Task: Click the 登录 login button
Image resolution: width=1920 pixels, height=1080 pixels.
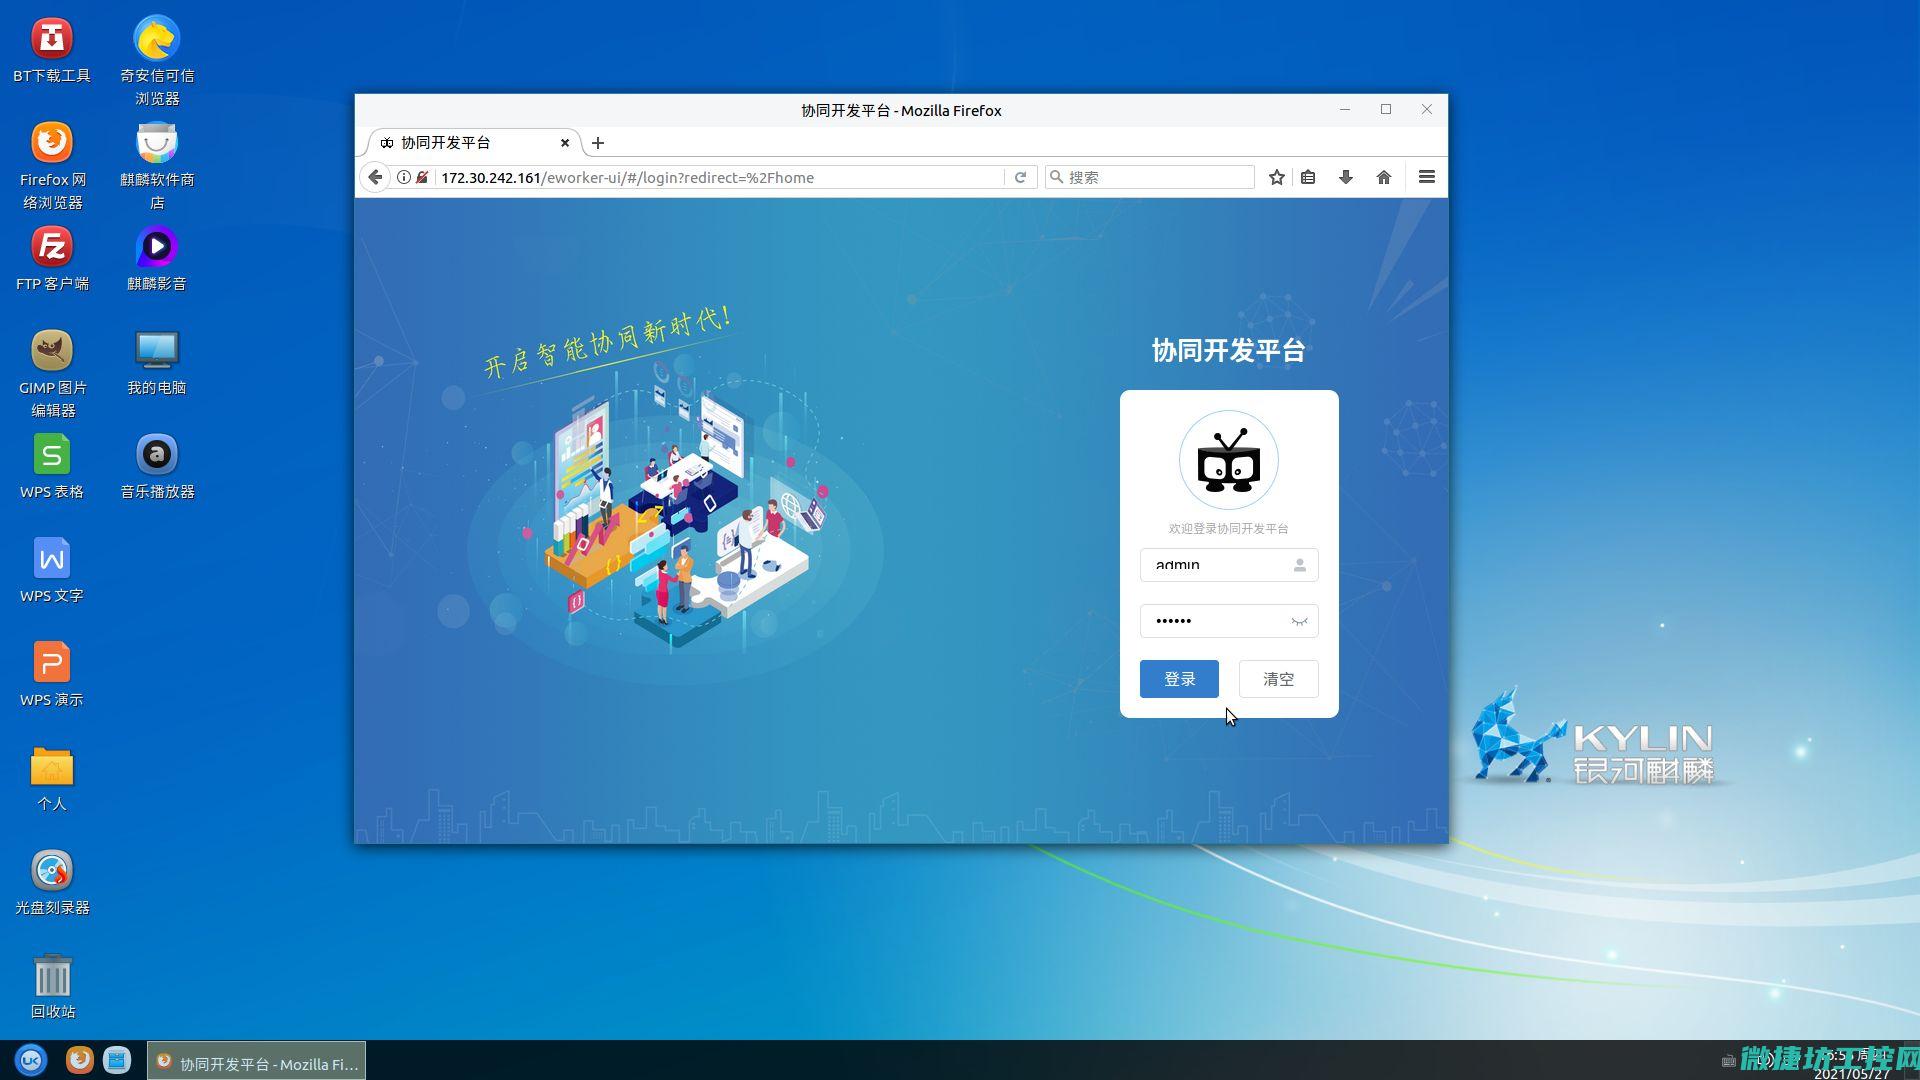Action: pyautogui.click(x=1179, y=679)
